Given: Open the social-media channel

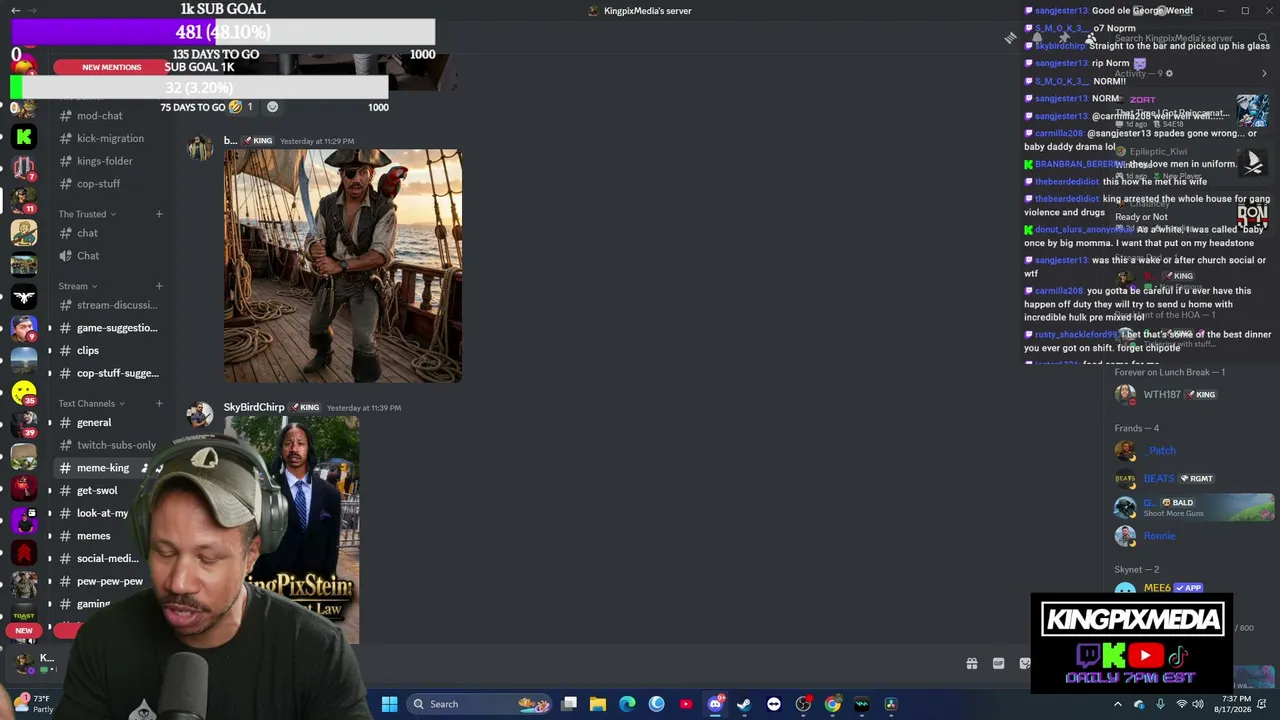Looking at the screenshot, I should click(x=108, y=559).
